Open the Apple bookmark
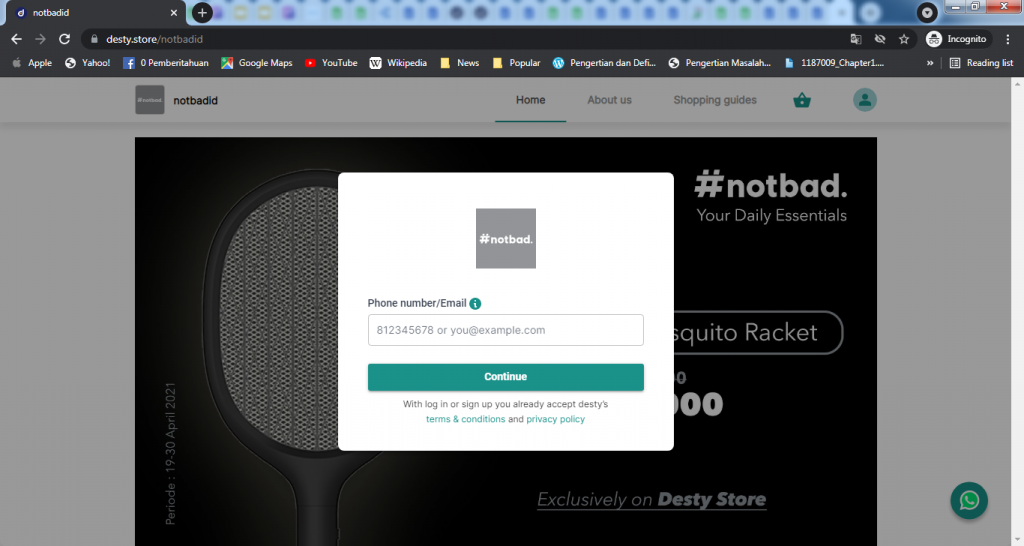The height and width of the screenshot is (546, 1024). tap(32, 63)
